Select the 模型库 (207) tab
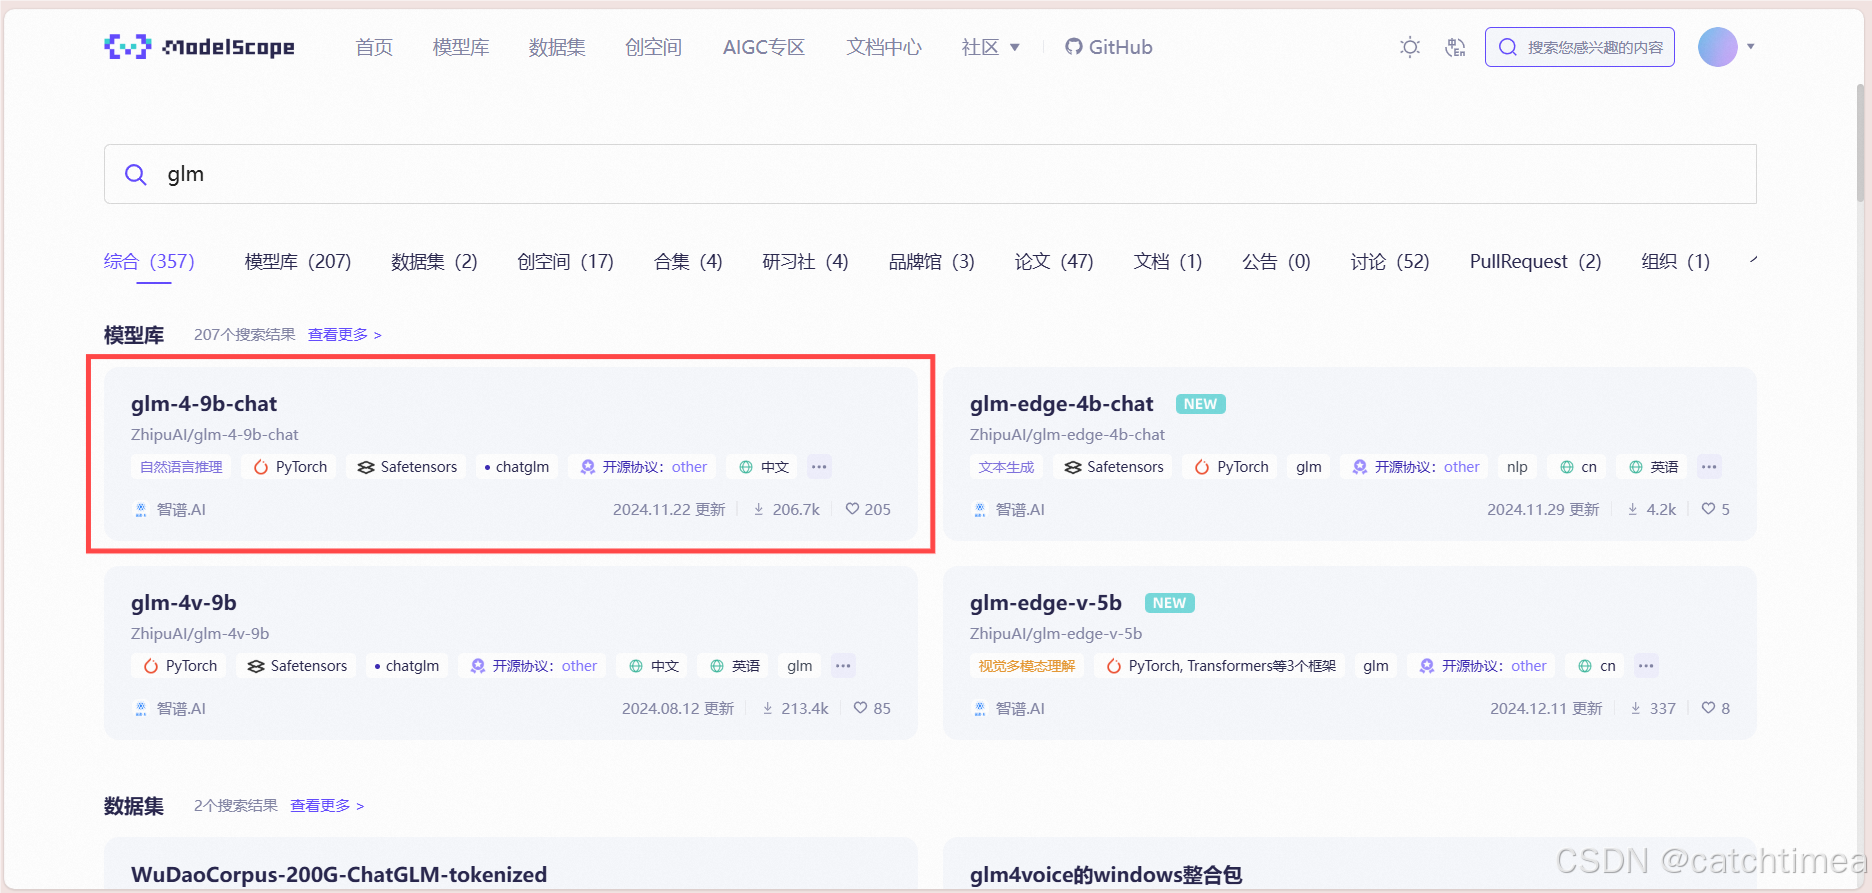This screenshot has height=893, width=1872. pos(298,262)
